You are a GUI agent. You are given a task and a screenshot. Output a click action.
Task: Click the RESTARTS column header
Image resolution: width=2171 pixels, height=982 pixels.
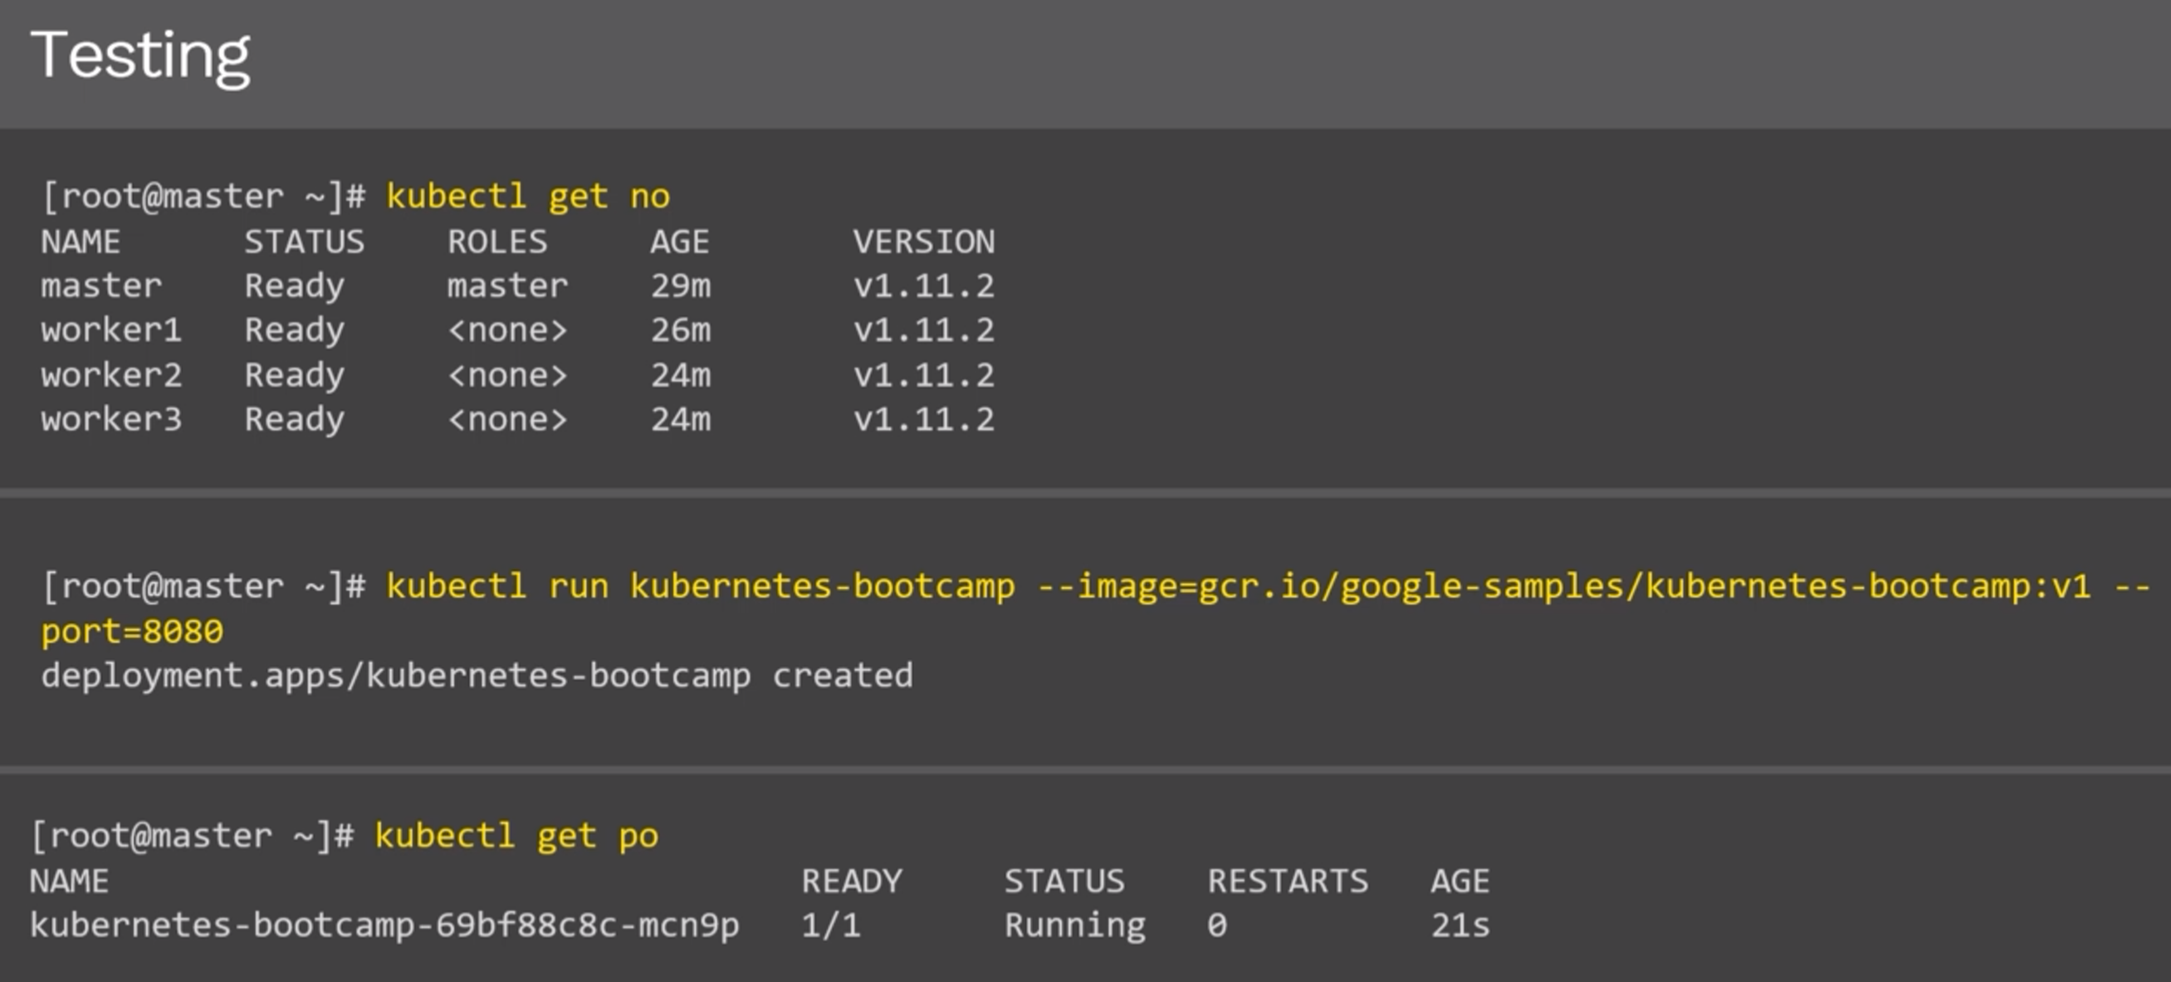1288,881
